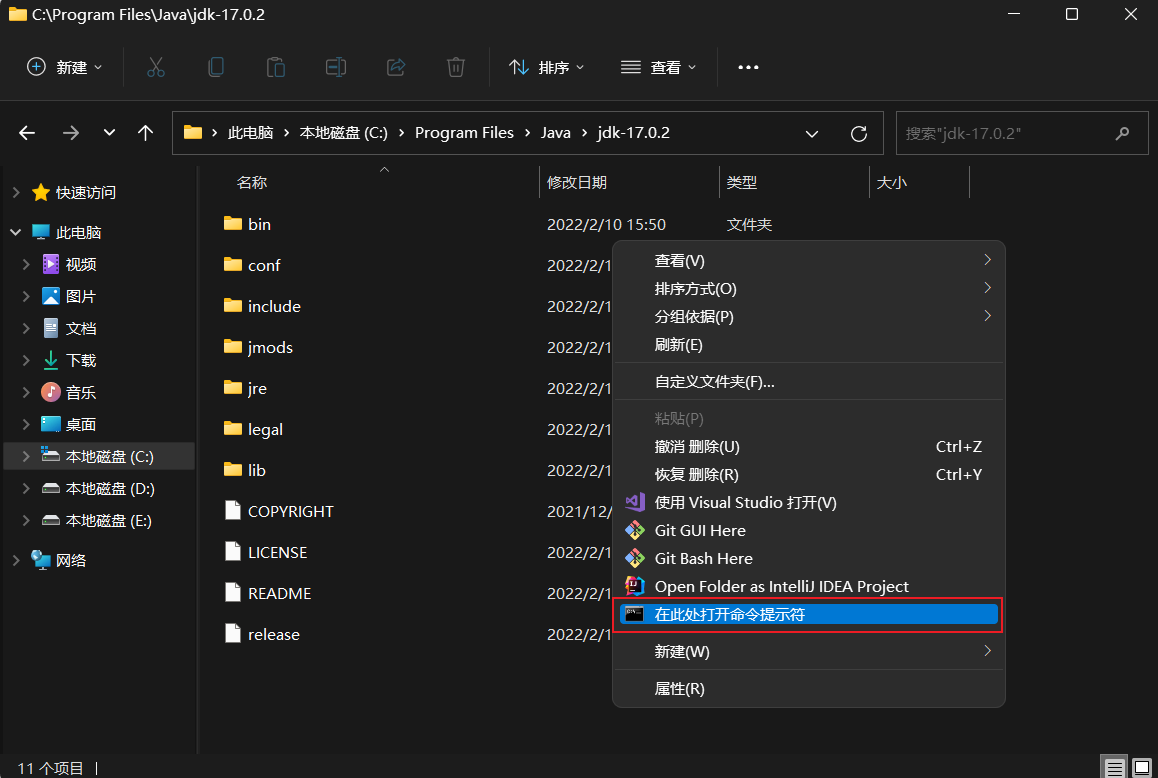Click the paste icon in the toolbar
The image size is (1158, 778).
275,67
